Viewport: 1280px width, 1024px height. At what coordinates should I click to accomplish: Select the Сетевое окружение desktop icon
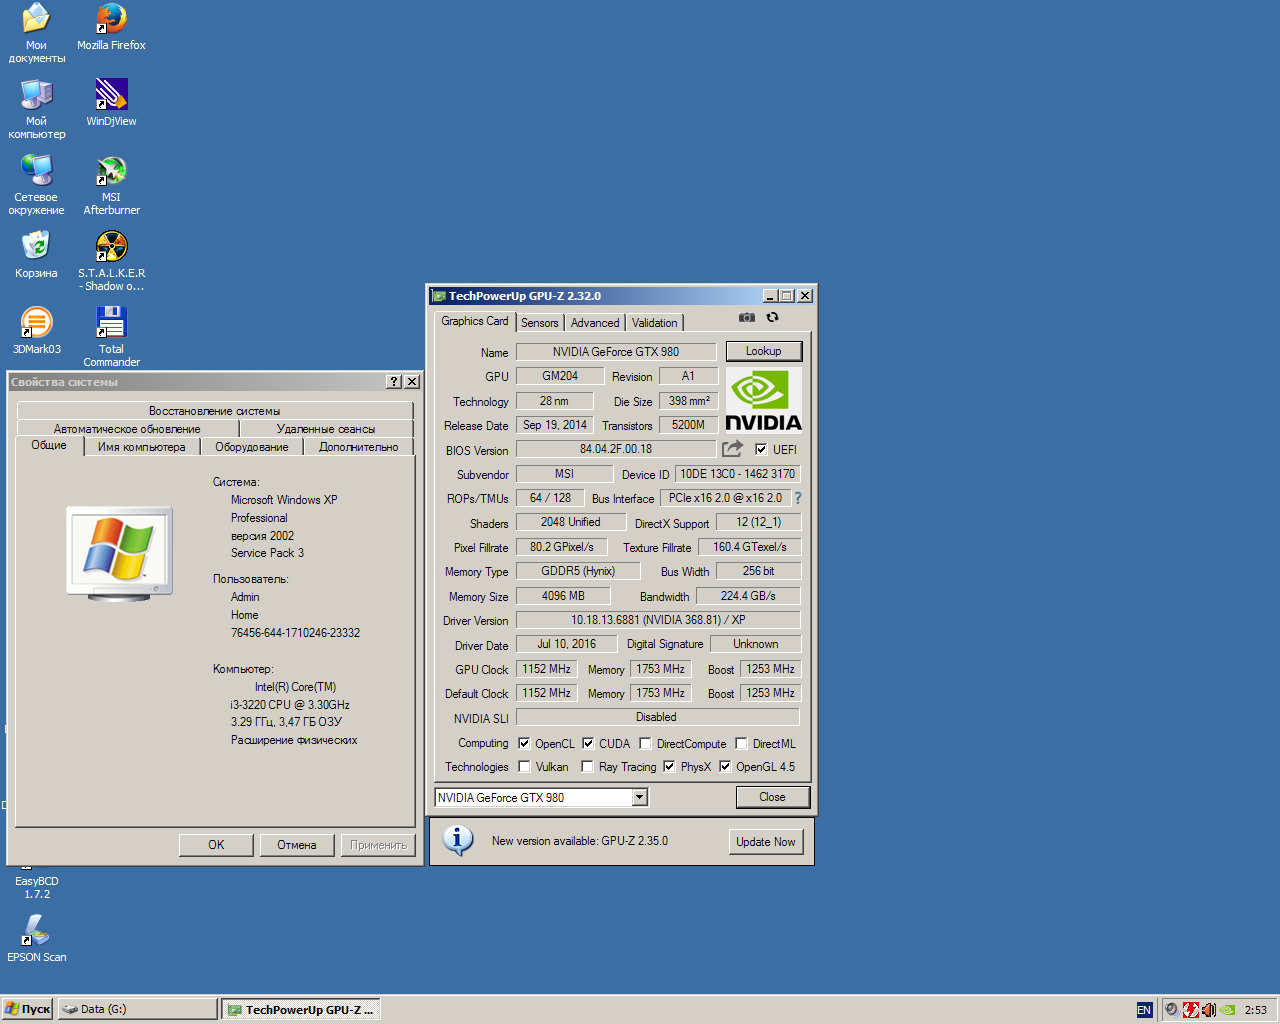36,185
